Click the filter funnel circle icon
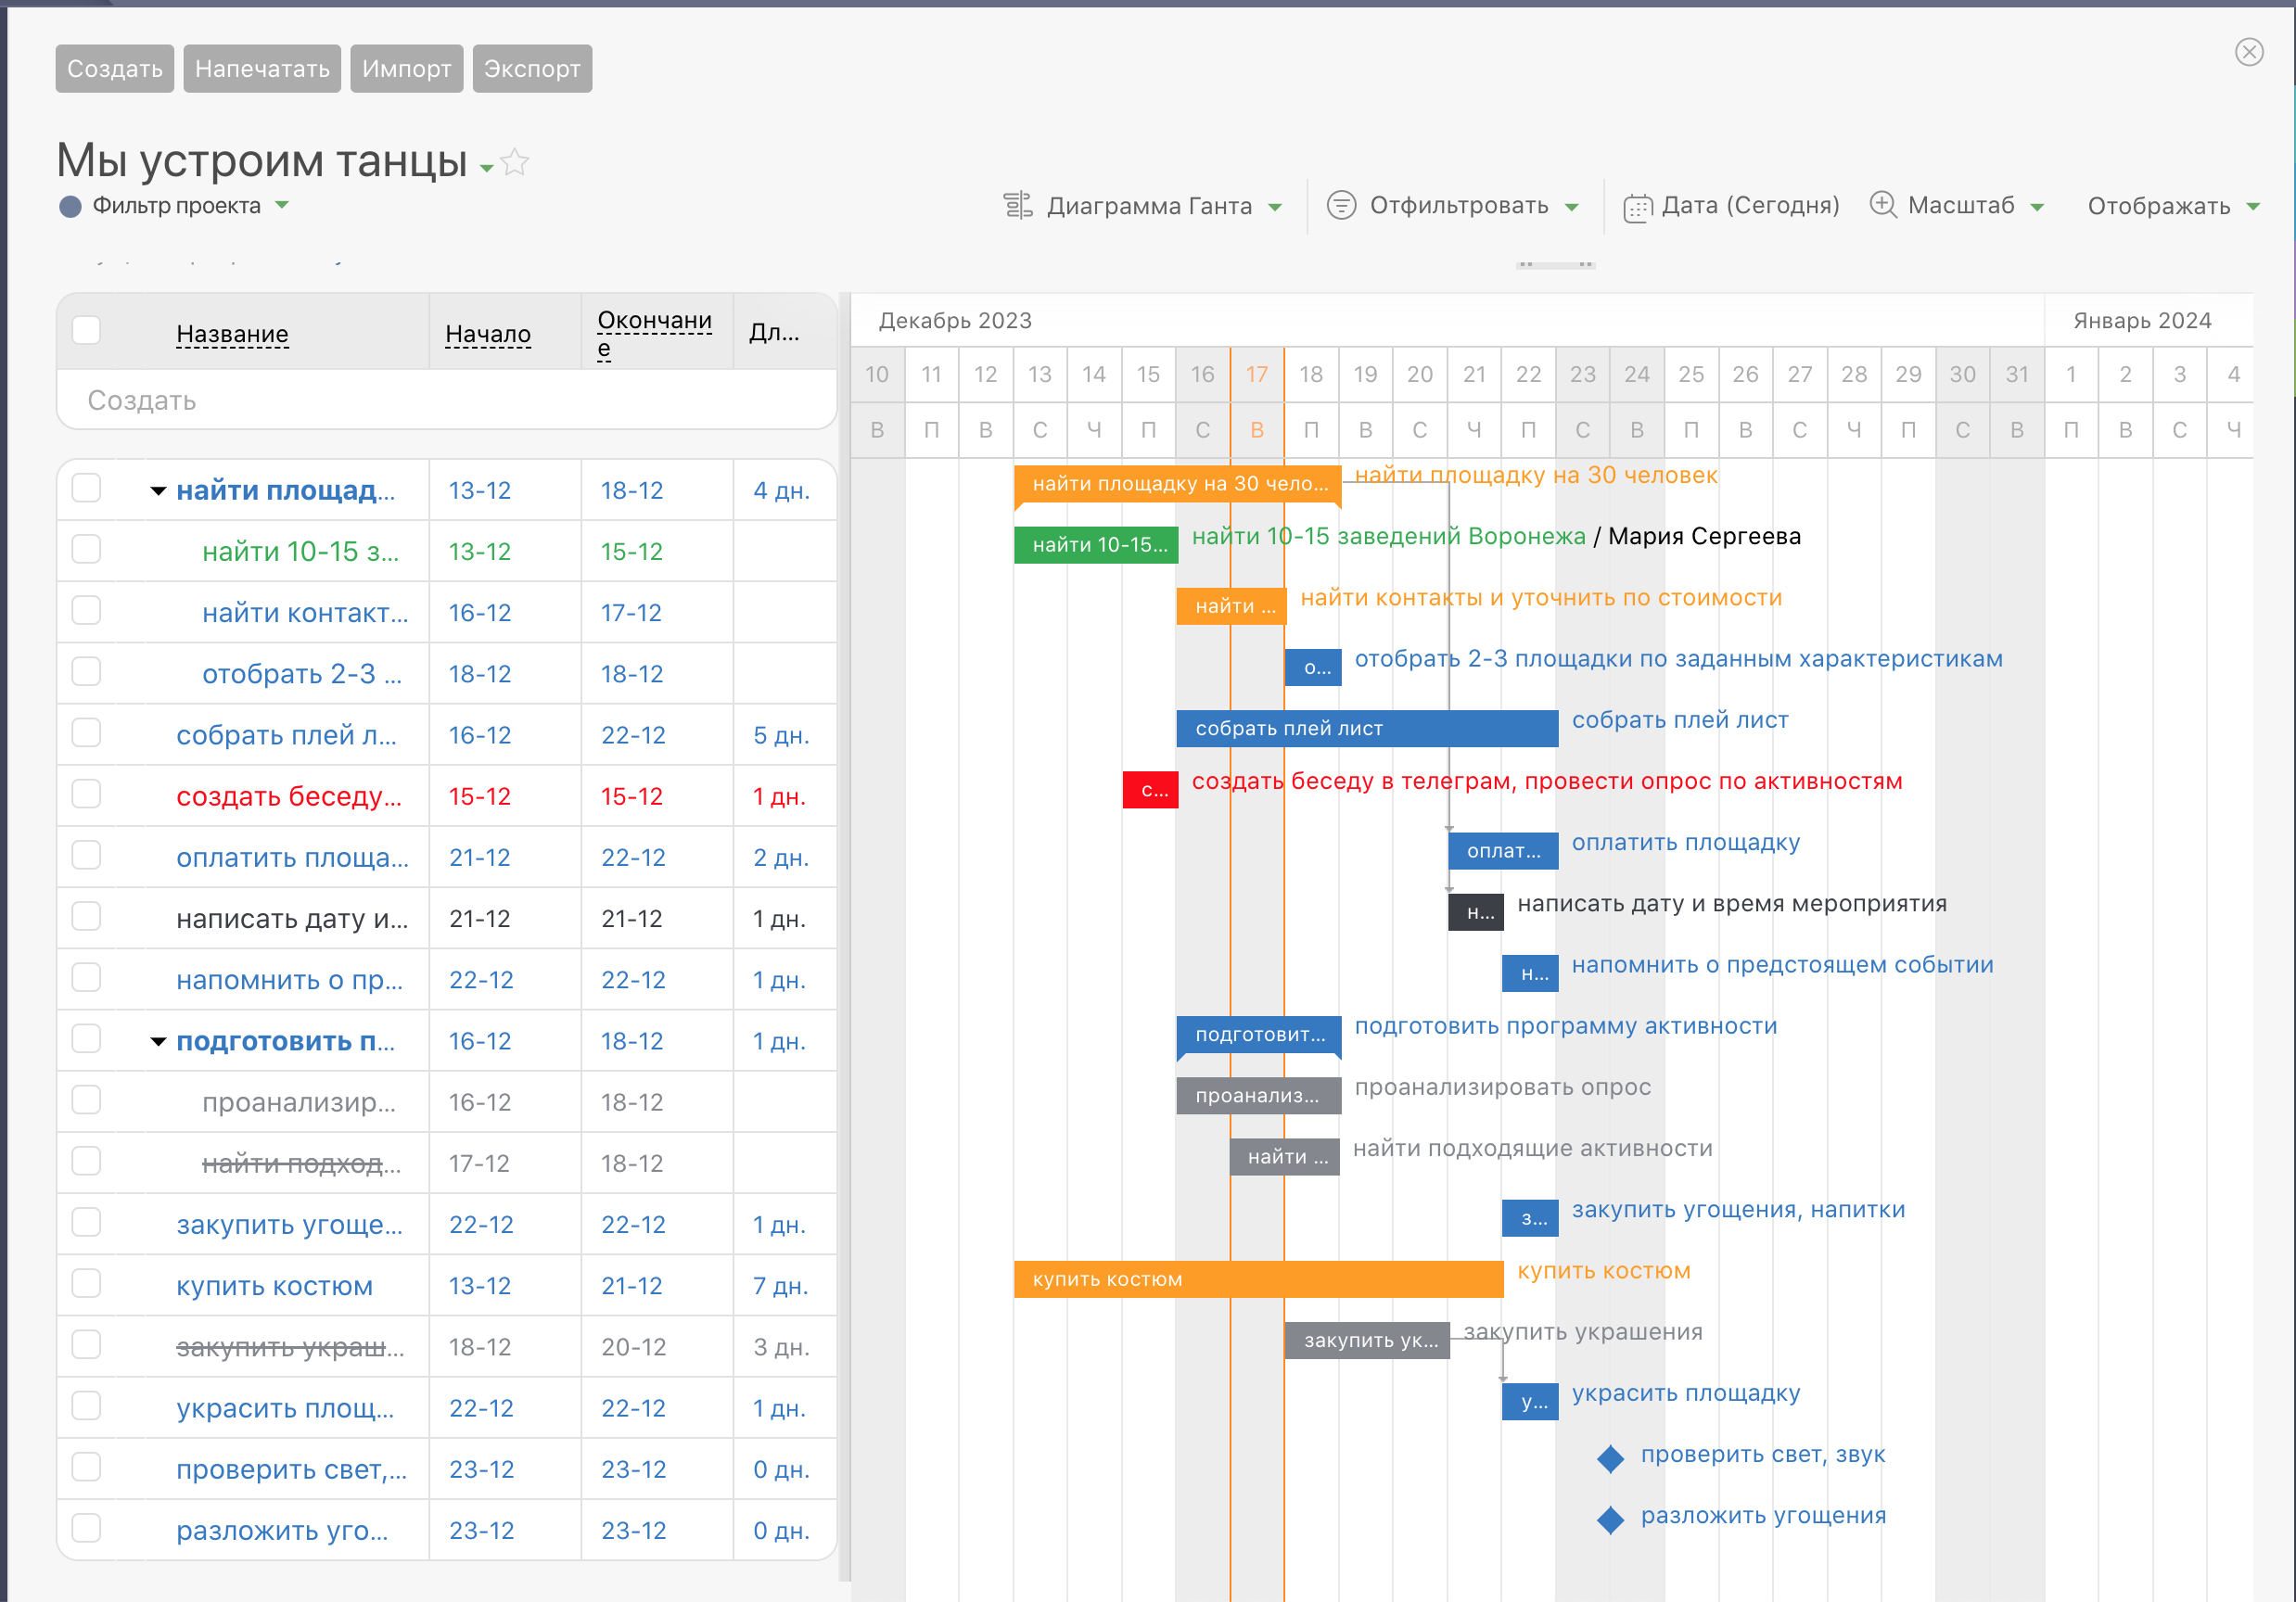 pyautogui.click(x=1340, y=206)
